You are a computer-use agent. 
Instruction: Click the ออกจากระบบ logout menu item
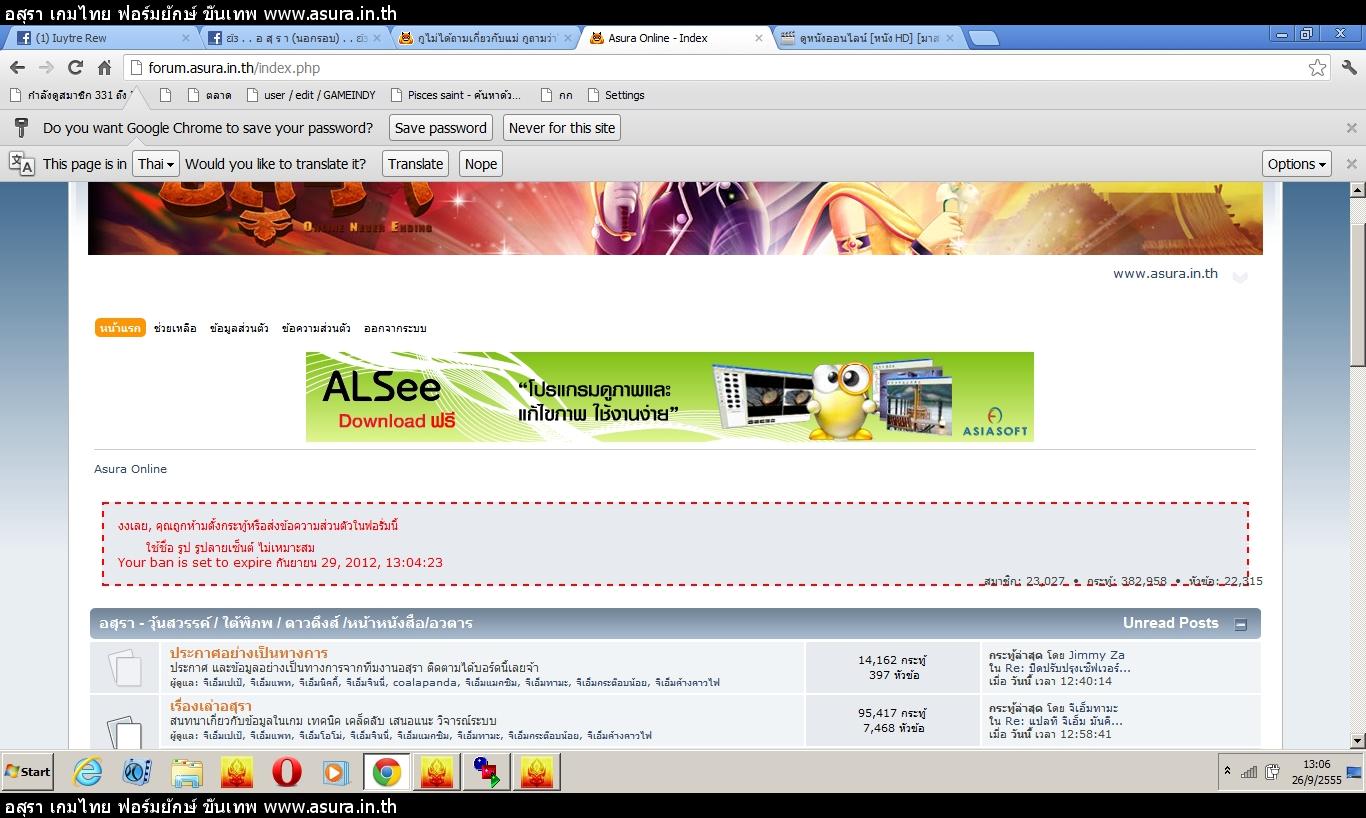click(395, 328)
